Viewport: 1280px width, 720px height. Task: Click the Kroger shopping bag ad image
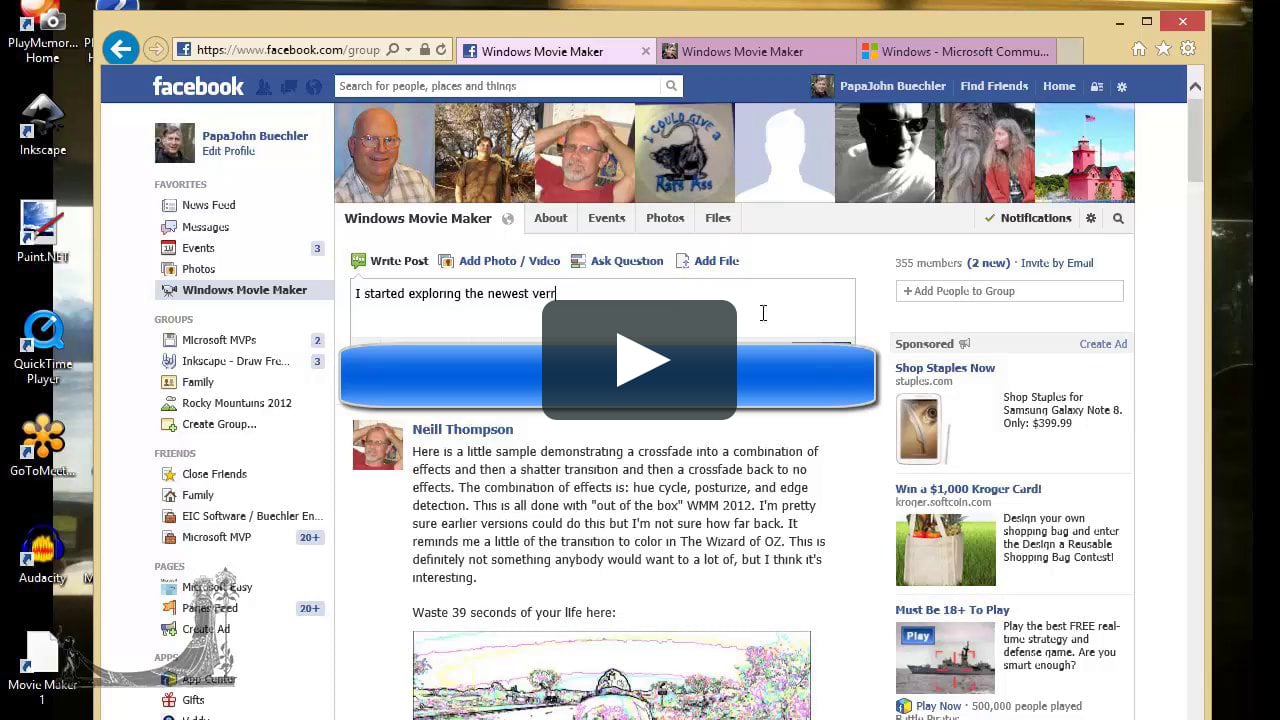pyautogui.click(x=945, y=550)
